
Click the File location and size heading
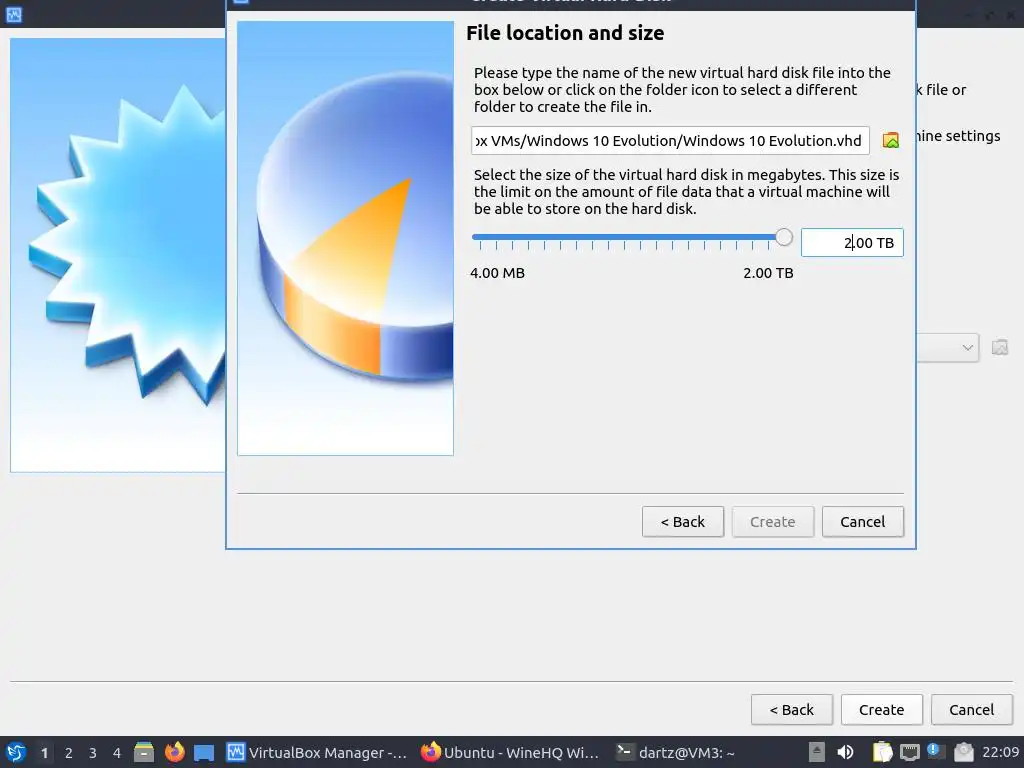tap(565, 33)
